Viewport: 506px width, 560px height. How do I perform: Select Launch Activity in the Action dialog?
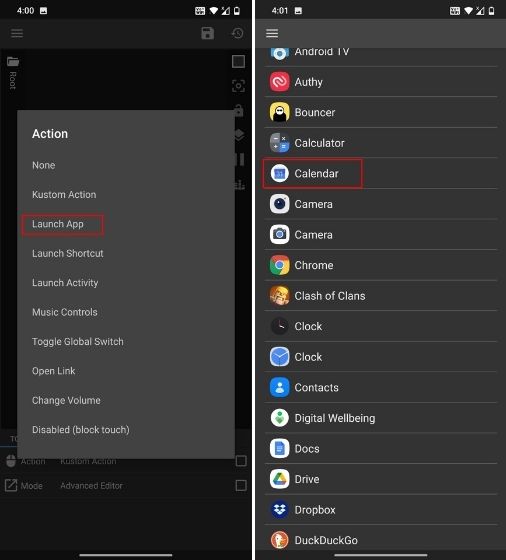65,283
